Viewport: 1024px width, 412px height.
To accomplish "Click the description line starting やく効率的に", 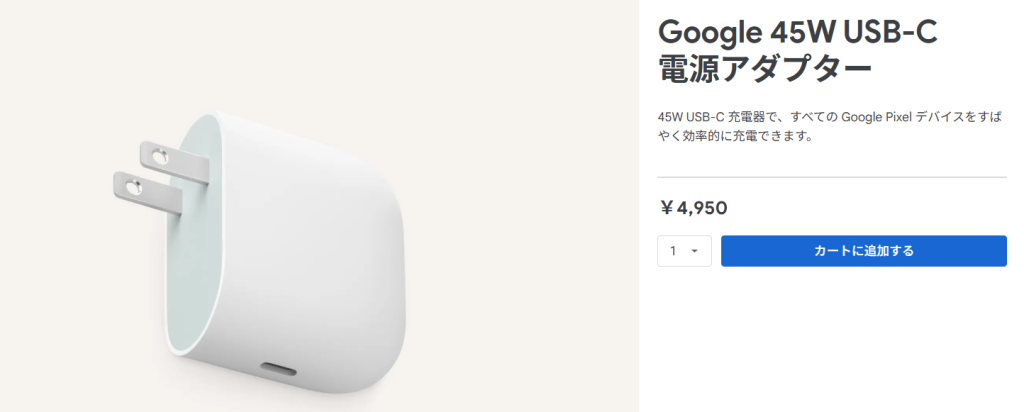I will (735, 138).
